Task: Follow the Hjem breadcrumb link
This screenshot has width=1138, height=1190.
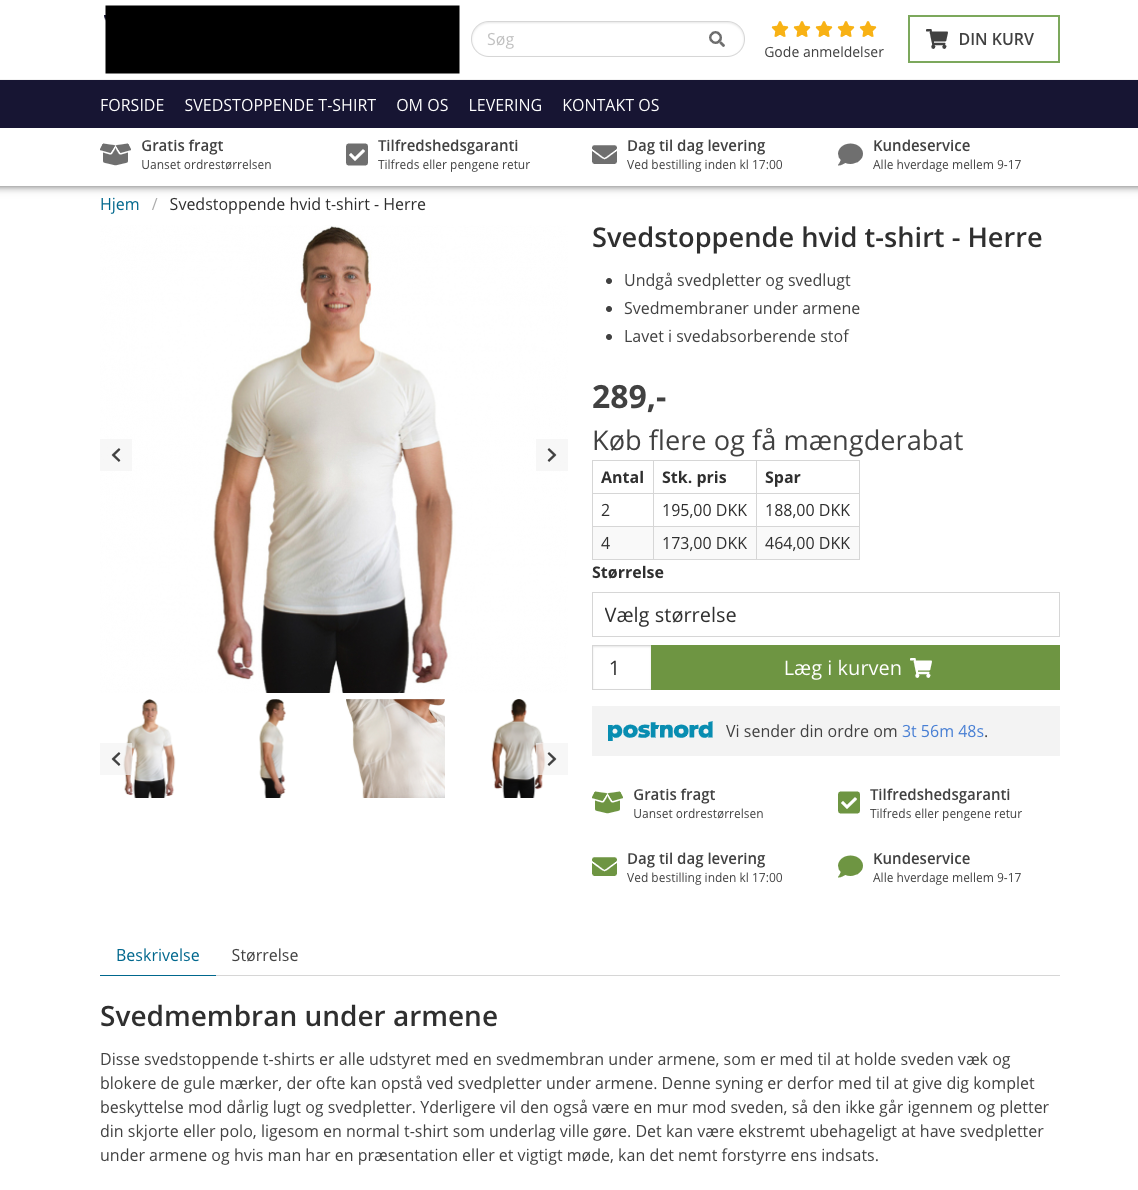Action: tap(120, 204)
